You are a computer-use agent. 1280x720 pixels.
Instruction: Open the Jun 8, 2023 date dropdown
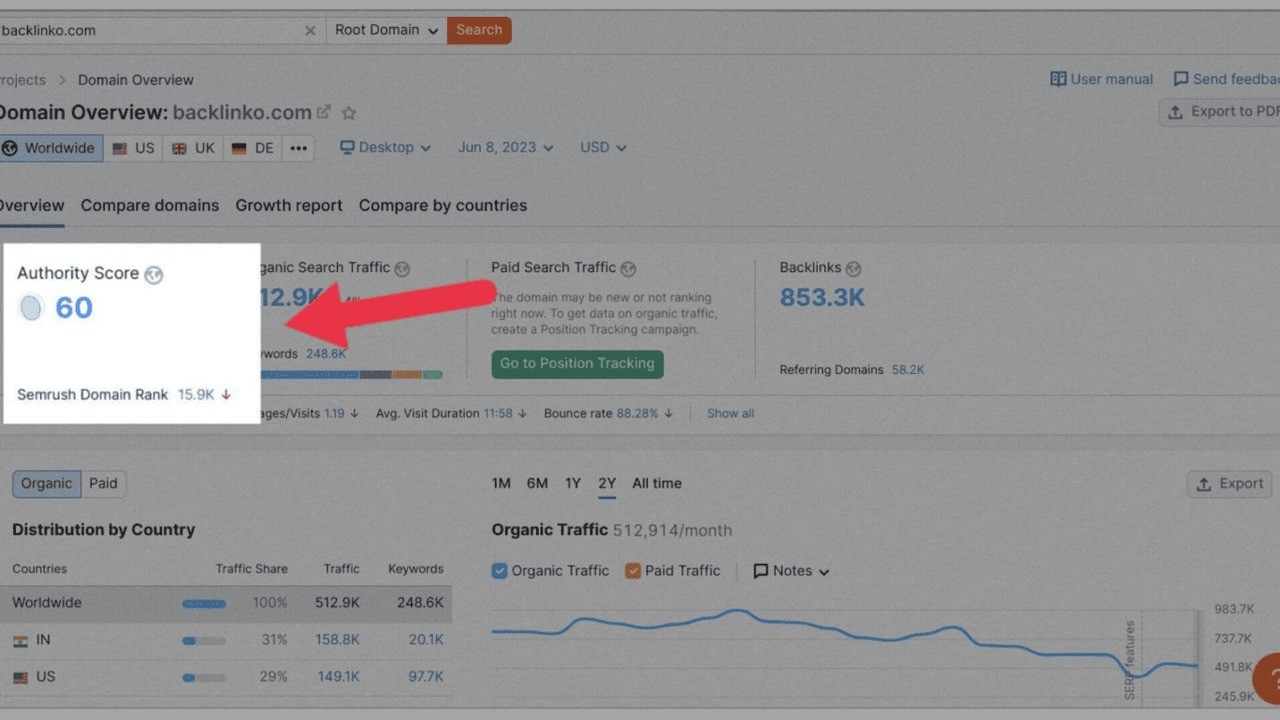pyautogui.click(x=505, y=148)
